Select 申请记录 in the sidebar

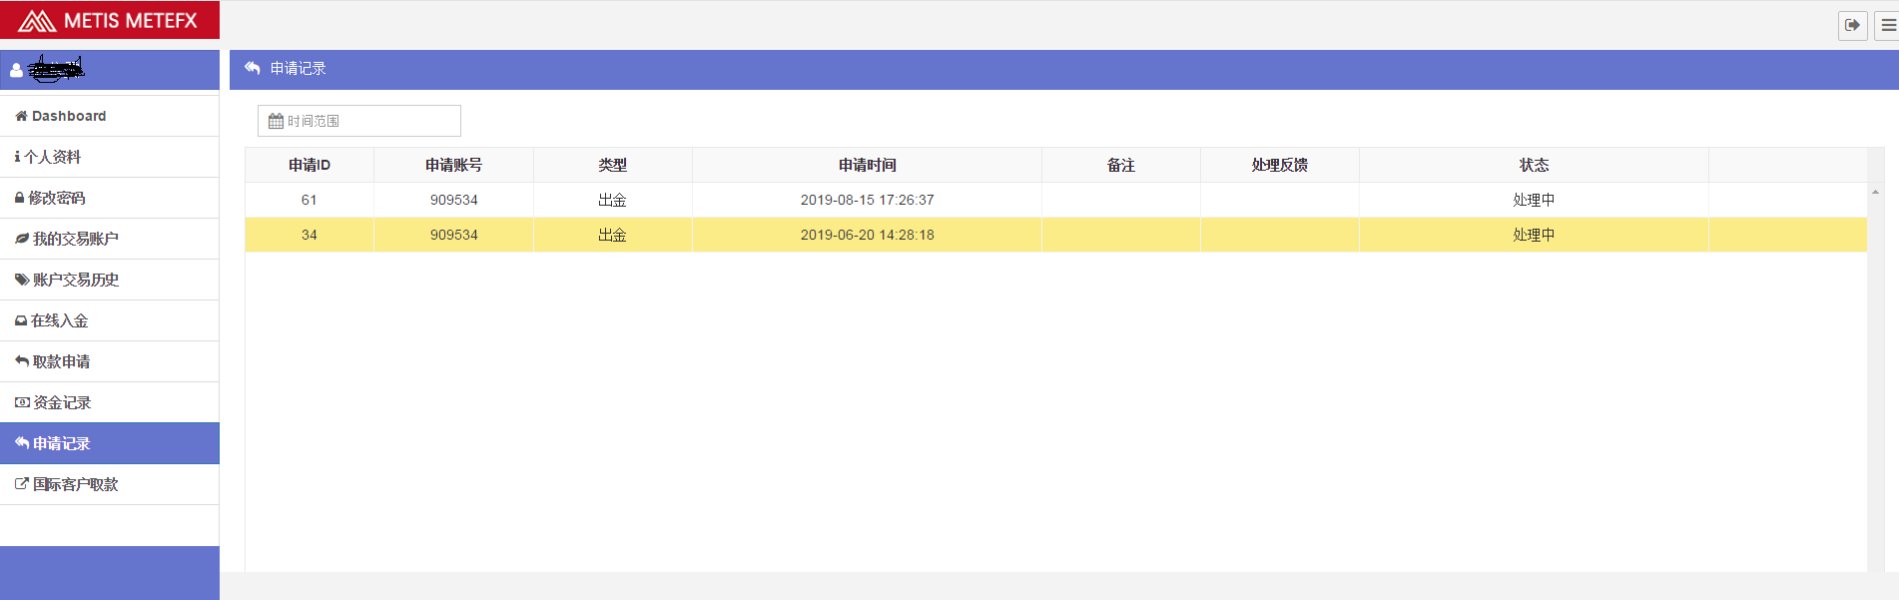[110, 443]
